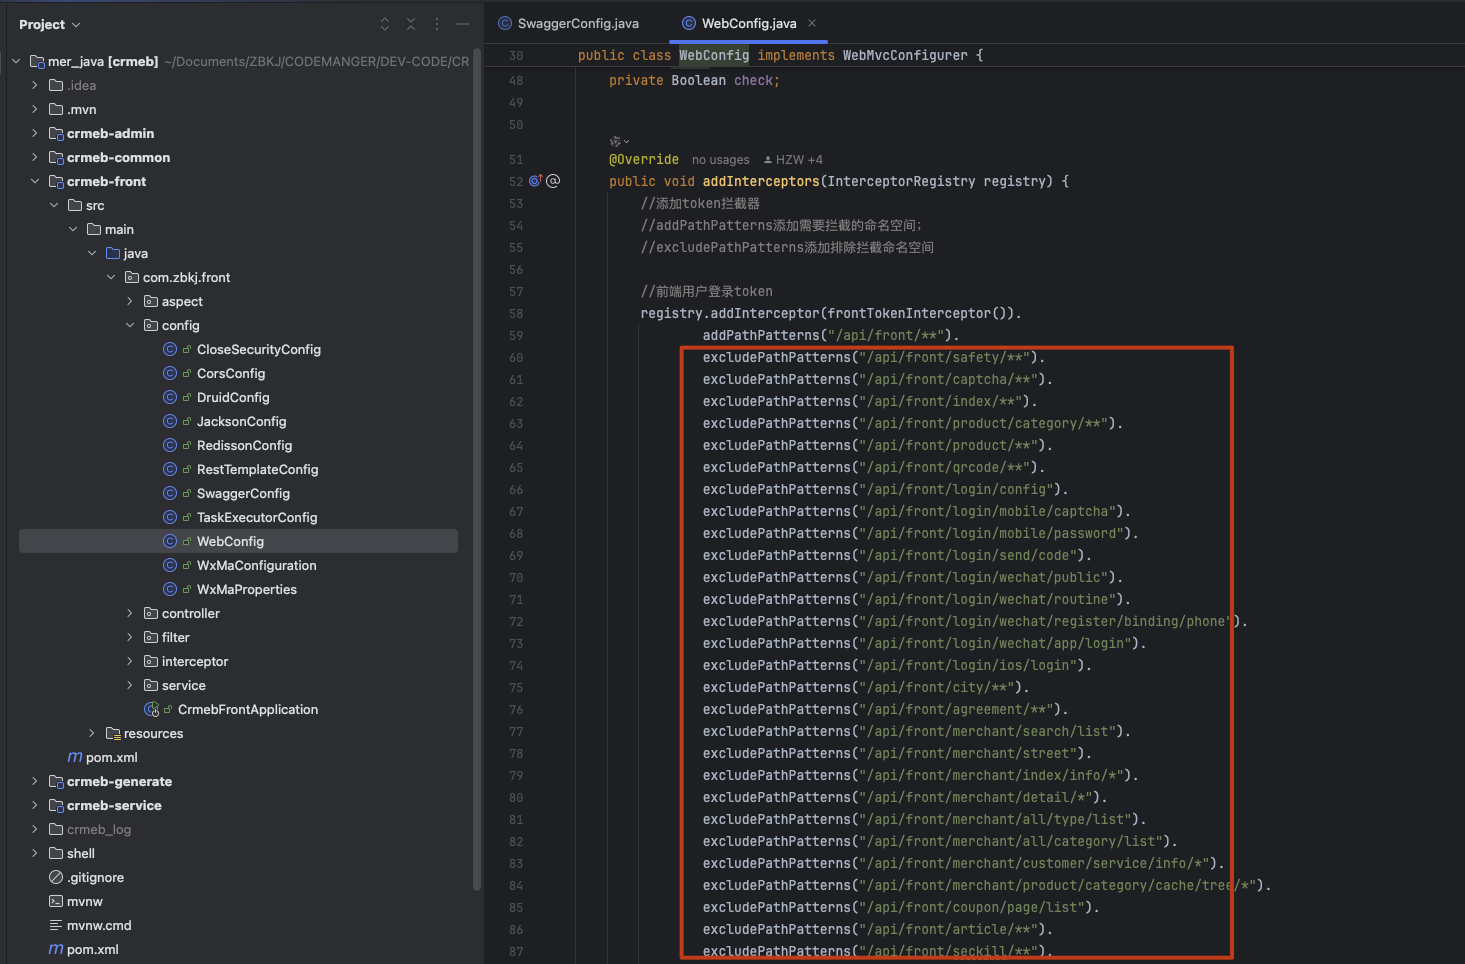Click the @ annotation gutter icon at line 52

553,181
